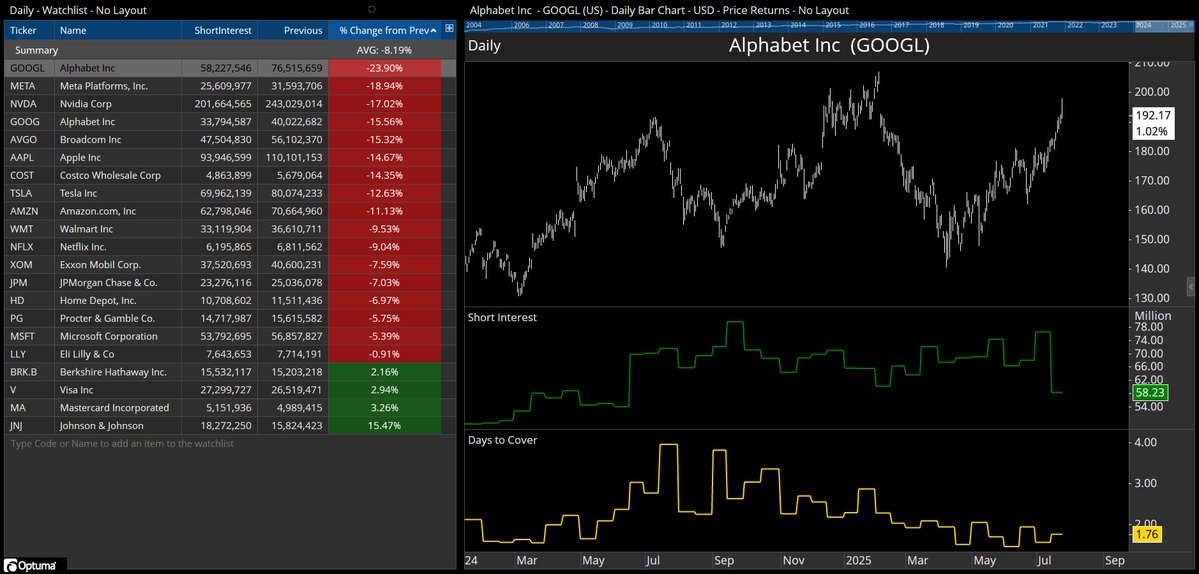Click the yellow 1.76 days to cover tag
Viewport: 1199px width, 574px height.
pyautogui.click(x=1147, y=534)
